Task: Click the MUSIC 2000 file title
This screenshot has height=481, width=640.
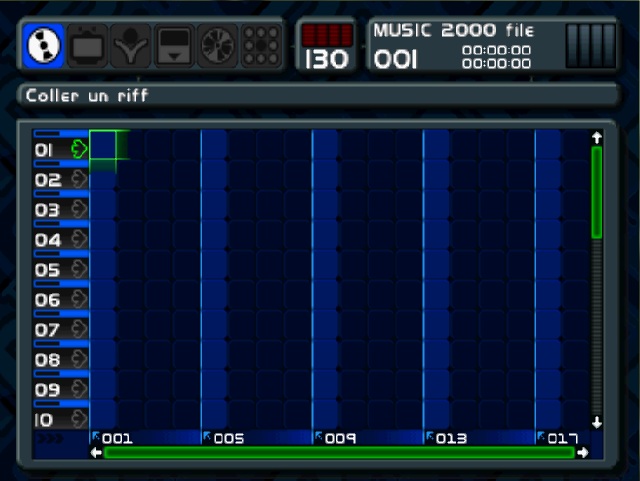Action: click(x=453, y=31)
